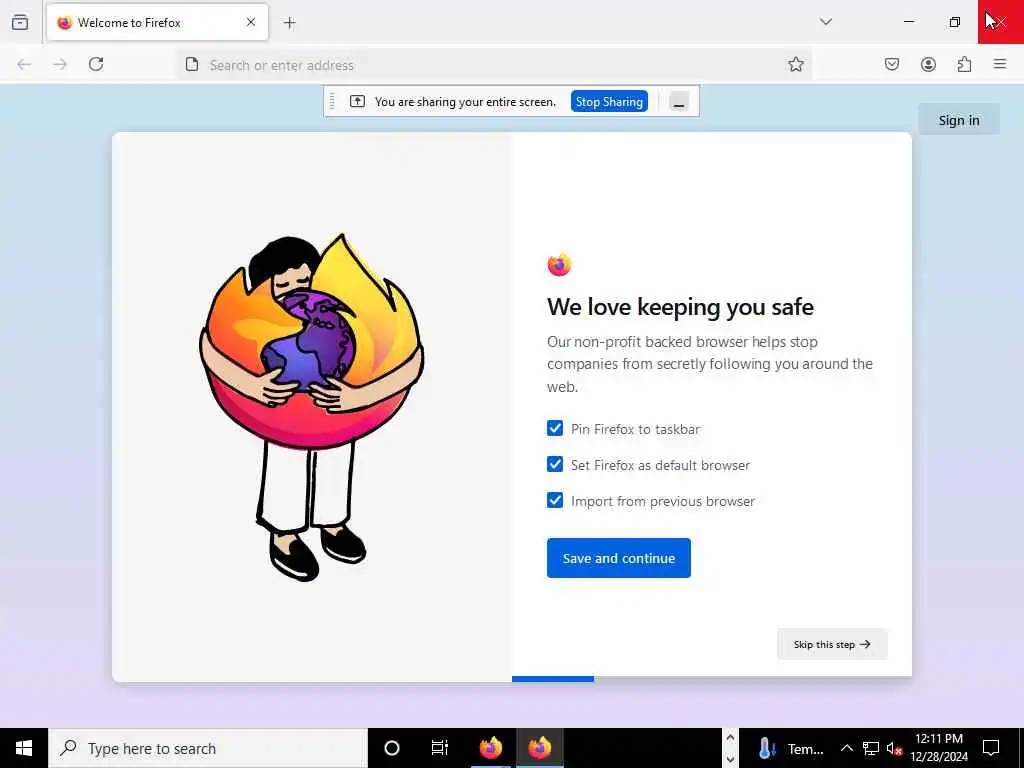Open the Firefox View icon
The image size is (1024, 768).
[20, 22]
